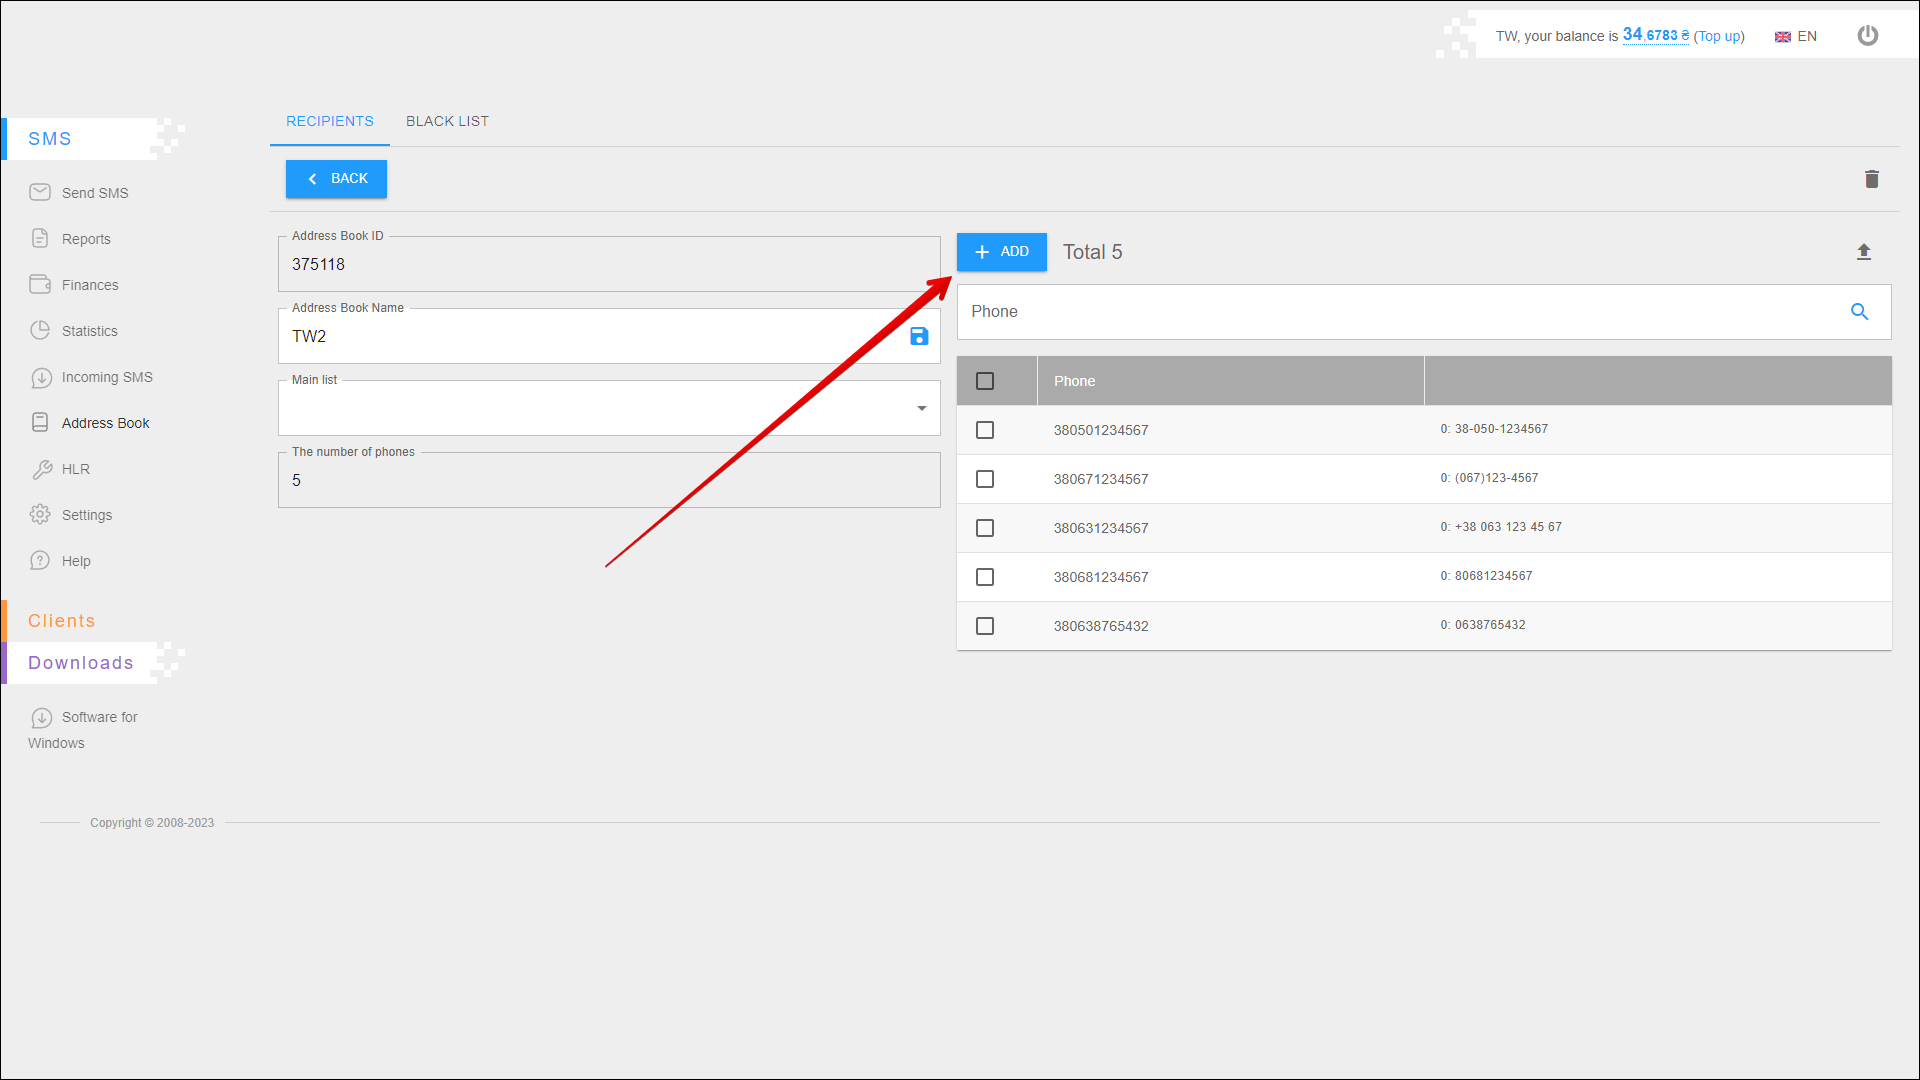Open Incoming SMS in sidebar

106,377
